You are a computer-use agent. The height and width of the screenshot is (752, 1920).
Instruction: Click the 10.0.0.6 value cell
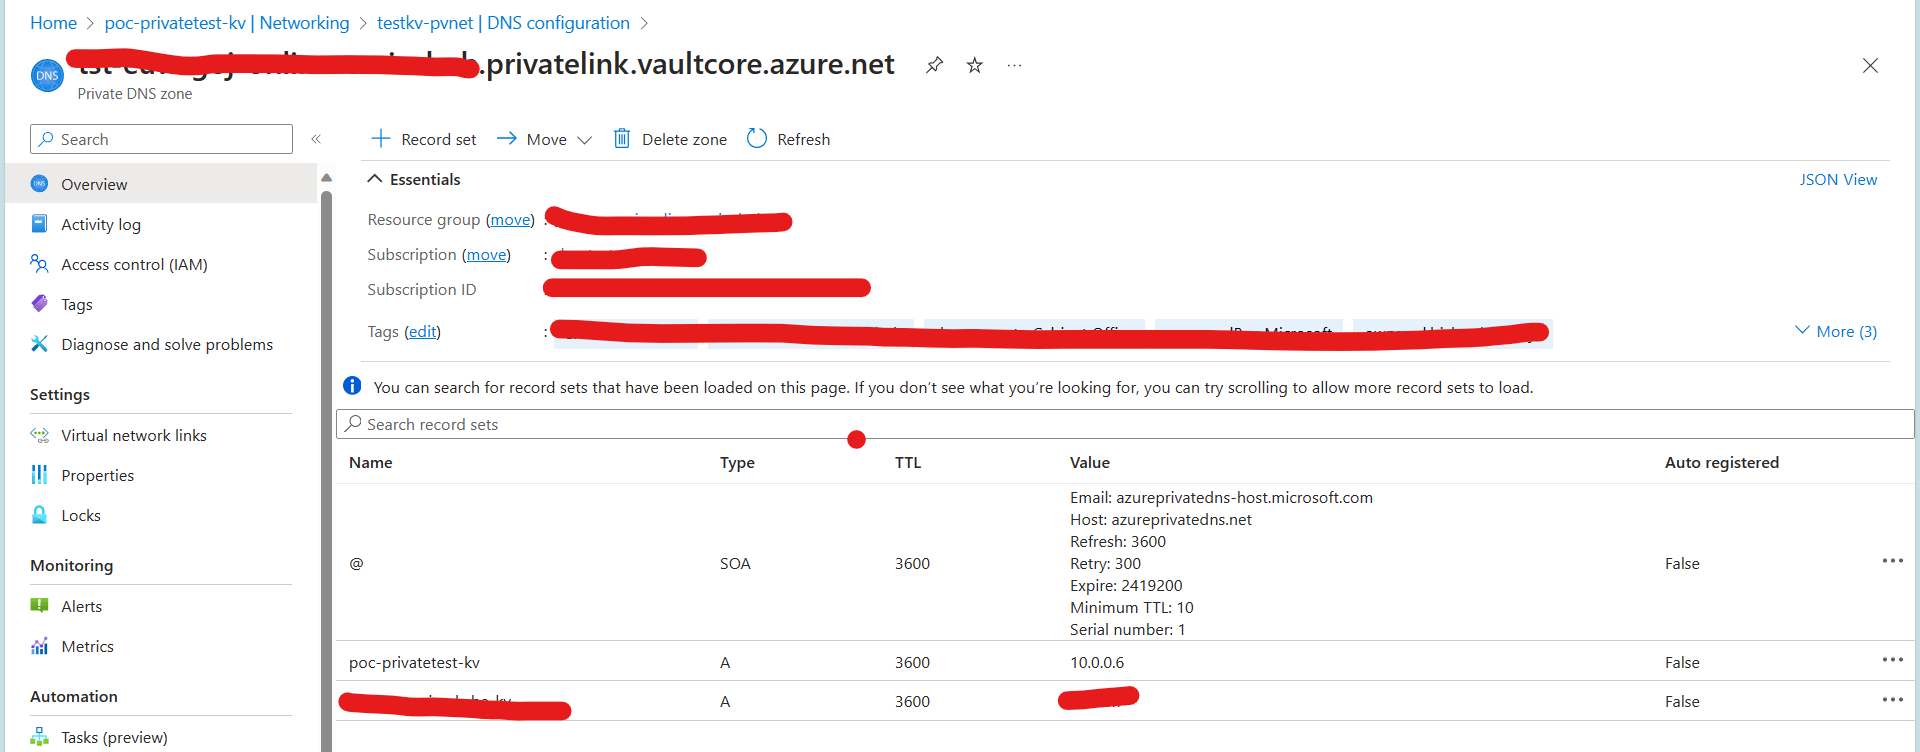point(1097,662)
